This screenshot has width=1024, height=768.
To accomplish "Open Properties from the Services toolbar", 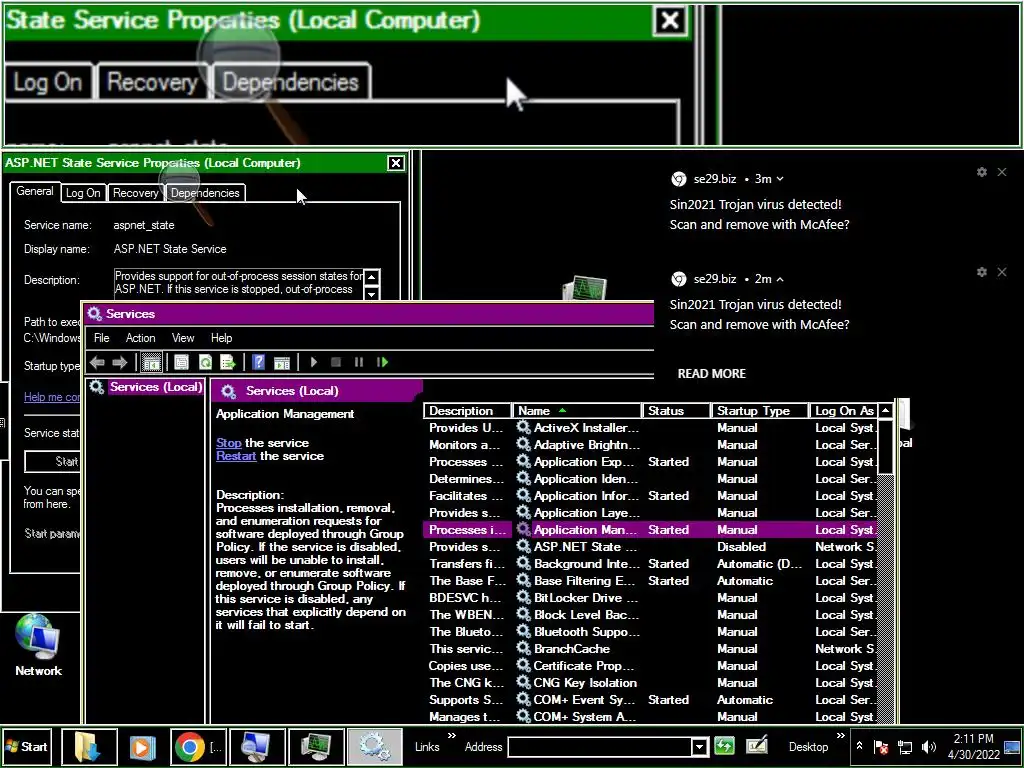I will click(182, 362).
